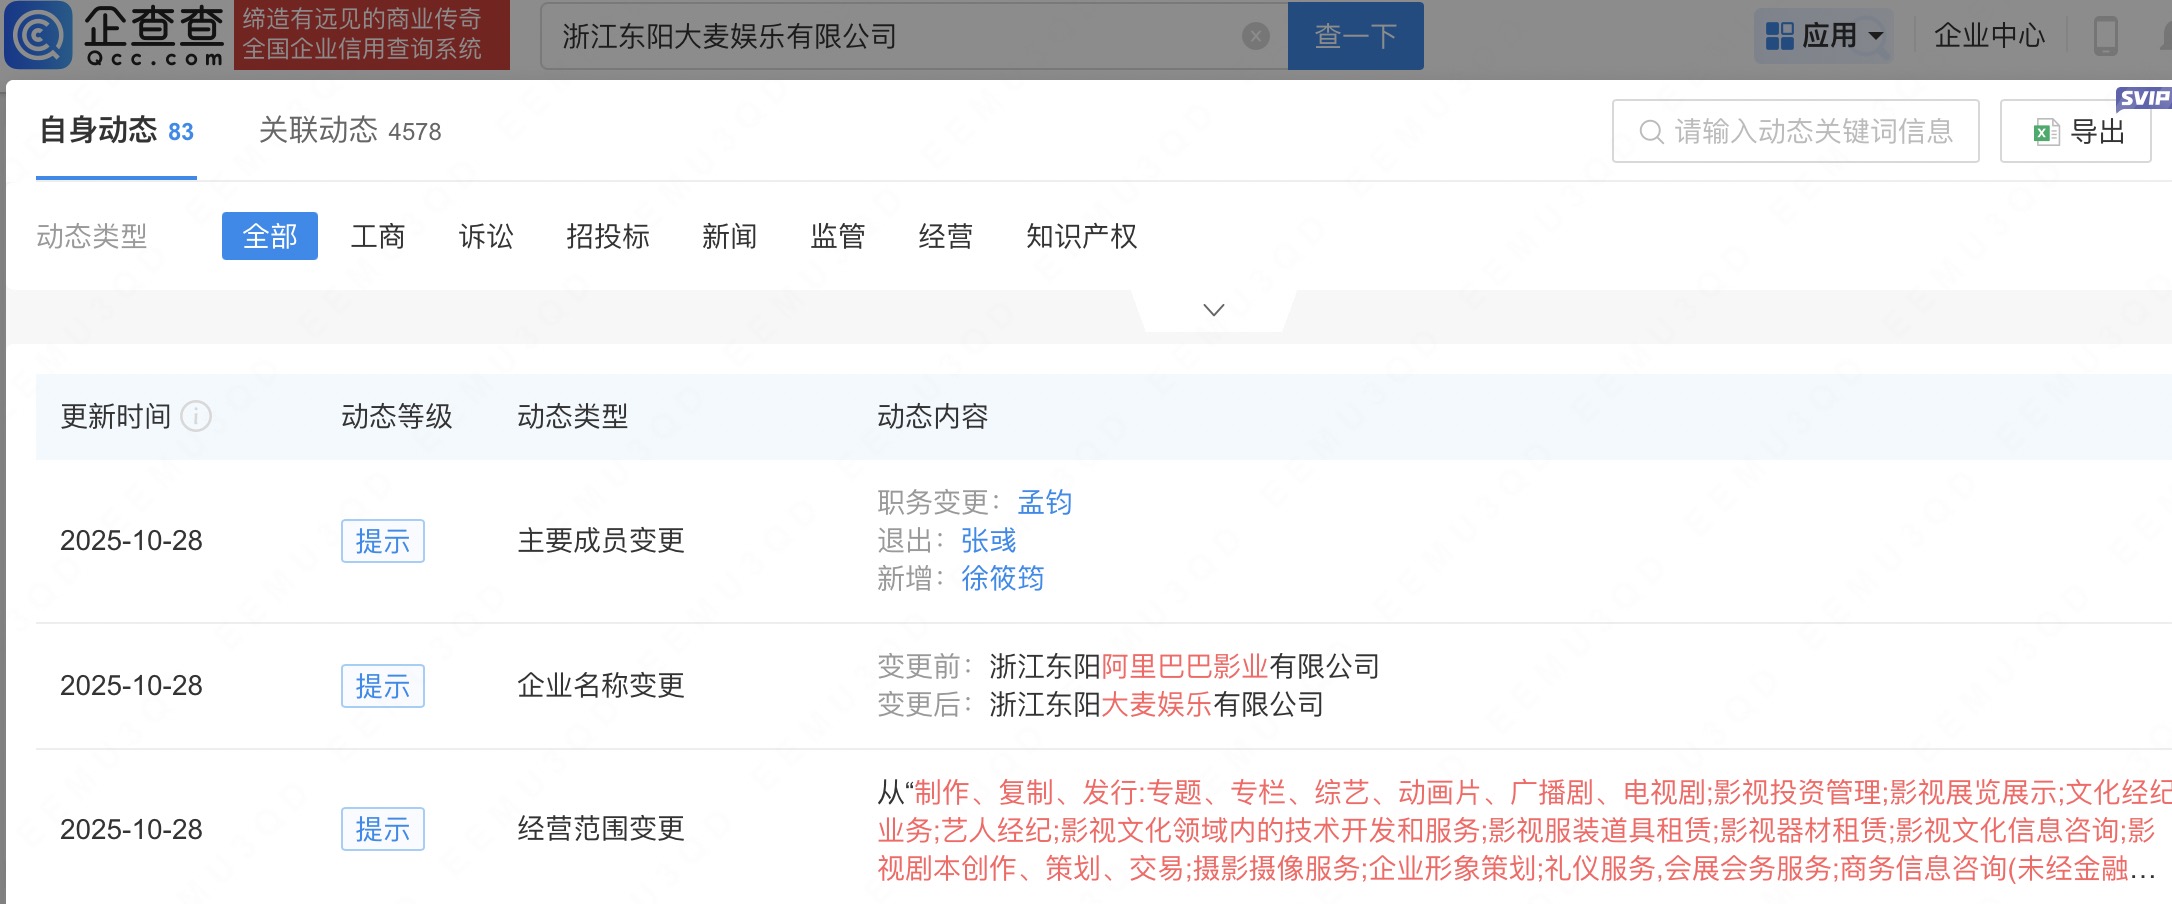The width and height of the screenshot is (2172, 904).
Task: Filter by 诉讼 type
Action: 486,237
